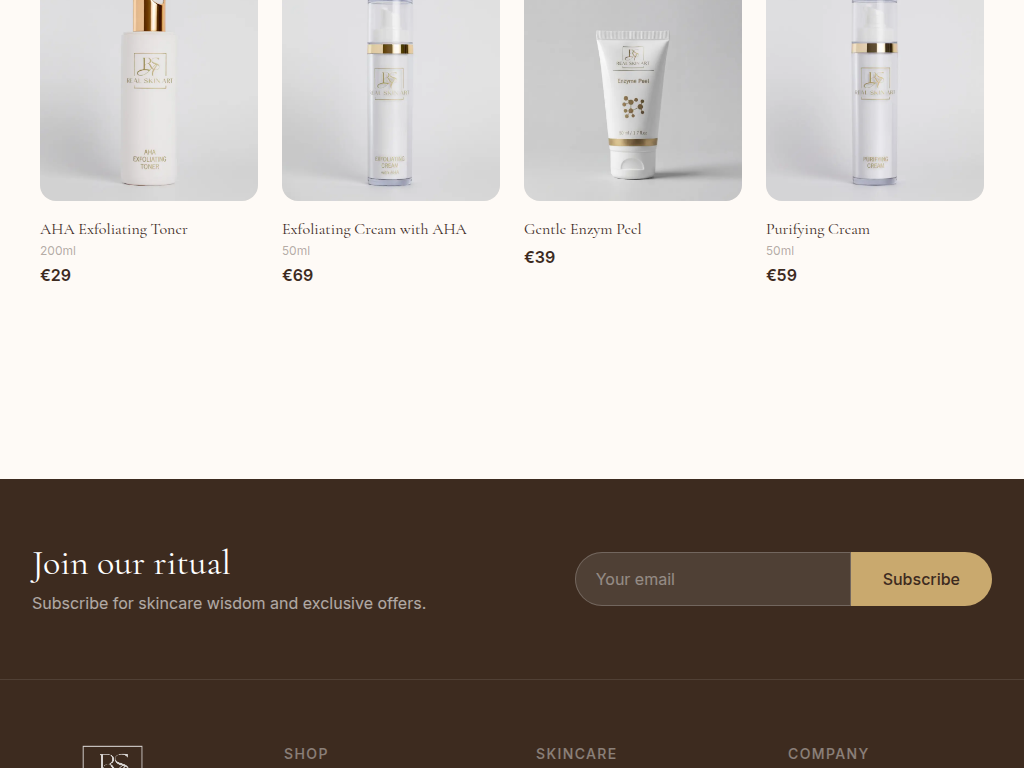Open the AHA Exfoliating Toner product image
1024x768 pixels.
click(x=149, y=100)
